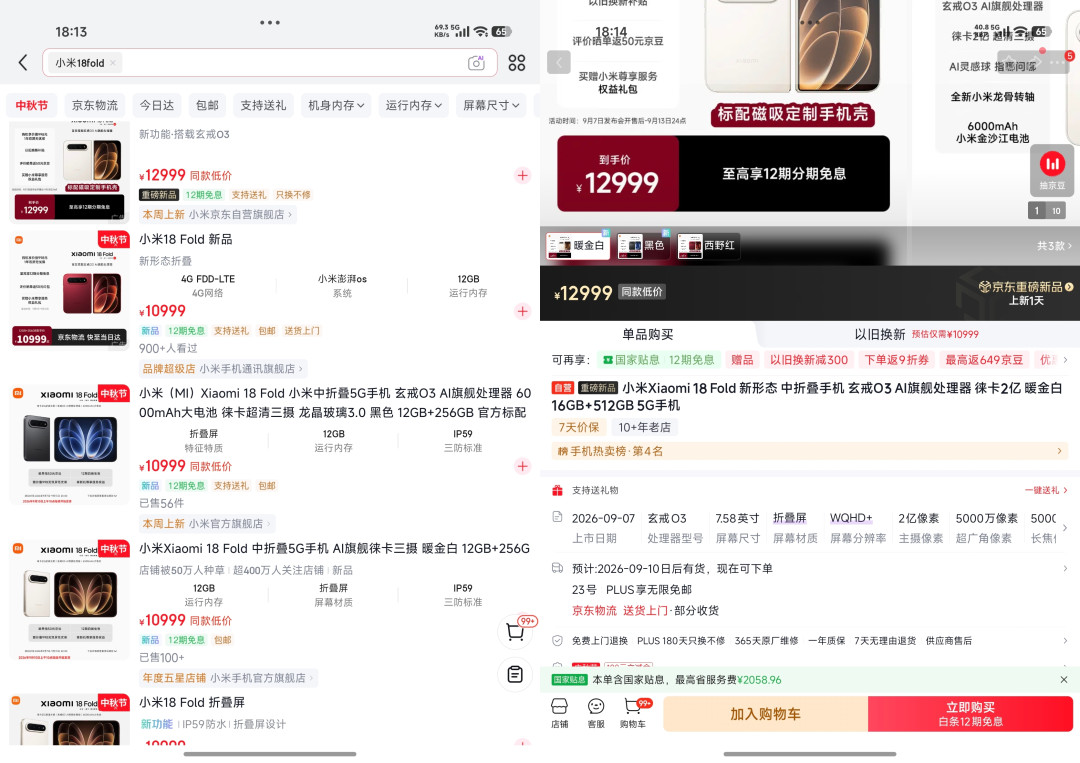1080x763 pixels.
Task: Open the floating orders clipboard icon
Action: [x=515, y=674]
